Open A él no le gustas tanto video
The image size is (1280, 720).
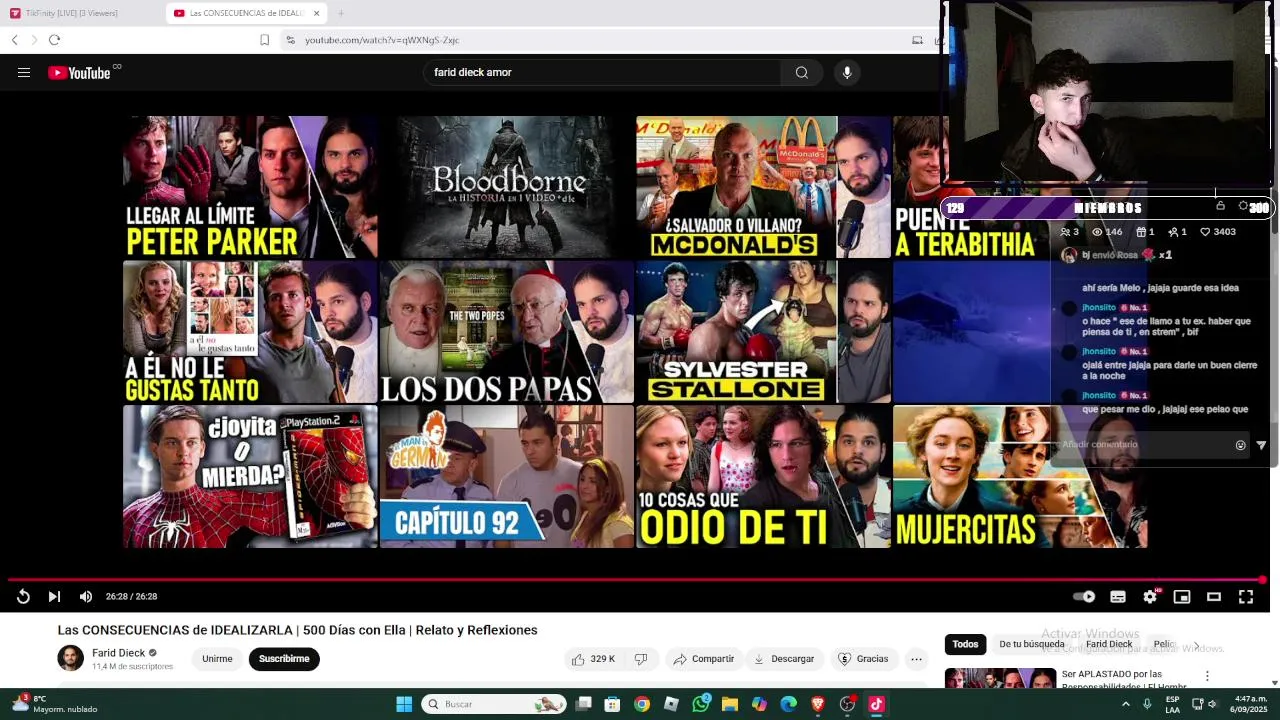coord(250,332)
